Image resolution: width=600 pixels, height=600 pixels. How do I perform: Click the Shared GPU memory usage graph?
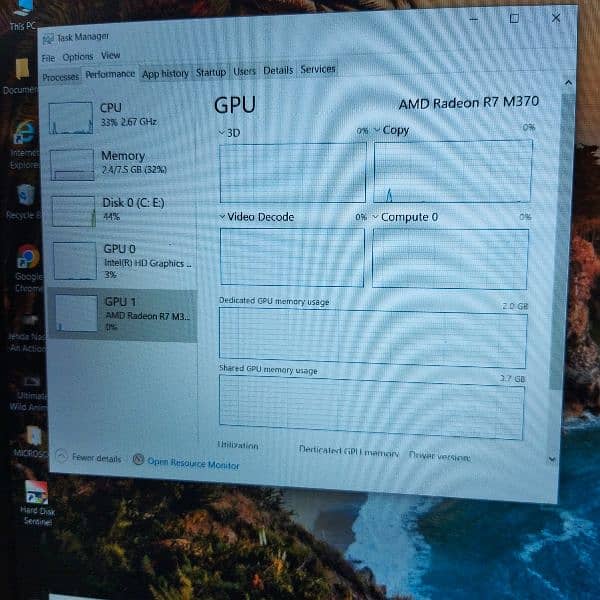coord(372,407)
